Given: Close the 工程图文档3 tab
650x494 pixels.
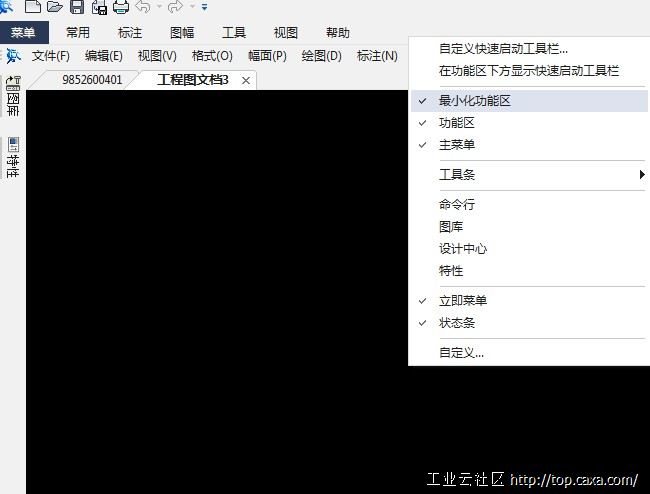Looking at the screenshot, I should point(246,80).
